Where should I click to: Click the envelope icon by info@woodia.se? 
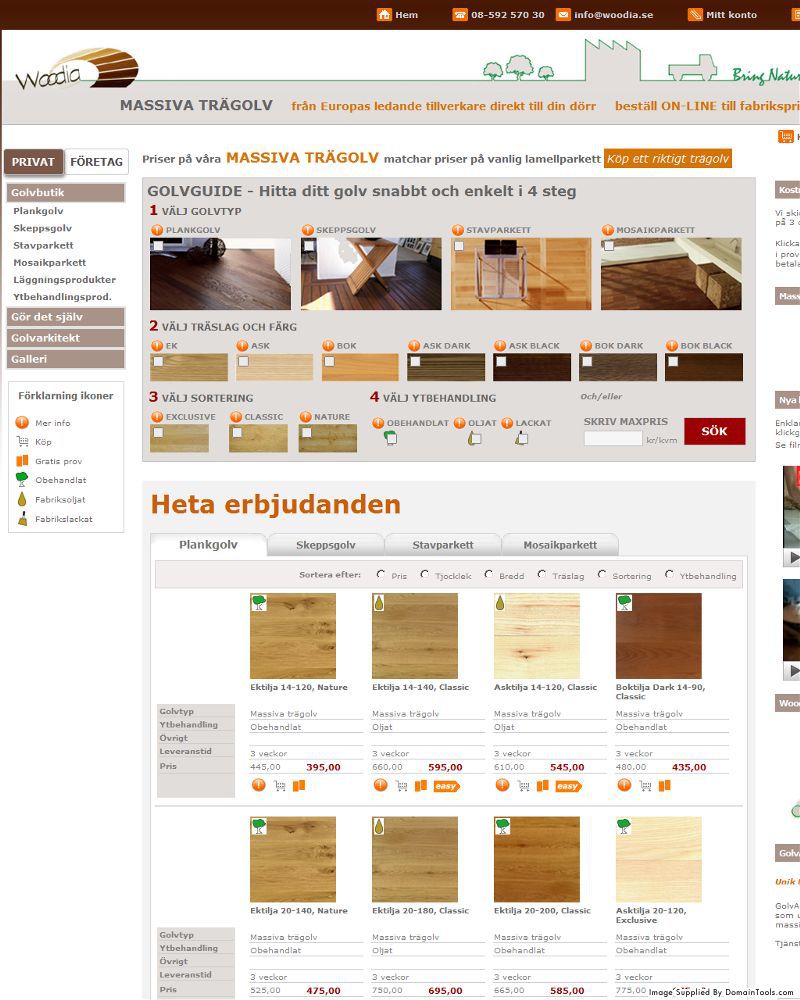pos(563,15)
